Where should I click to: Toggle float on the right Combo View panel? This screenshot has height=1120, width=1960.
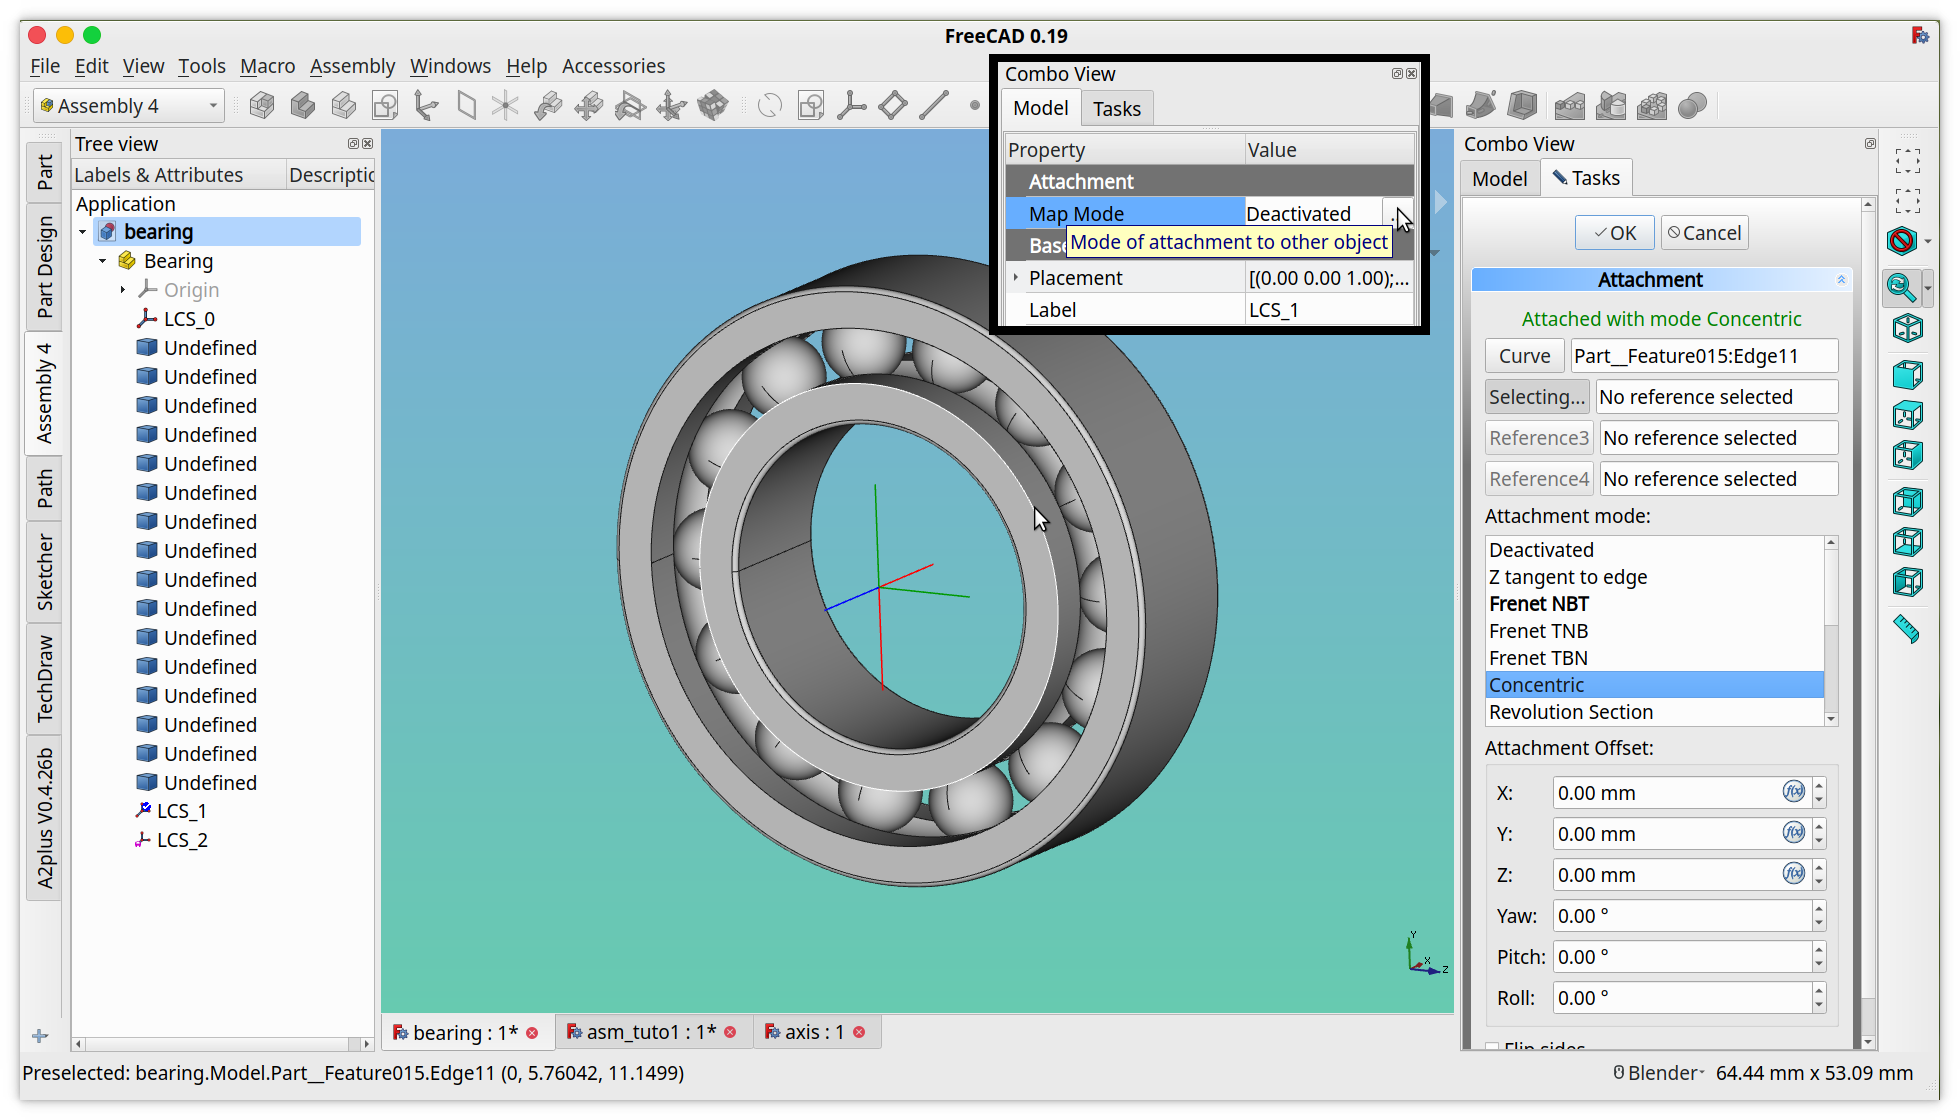click(1870, 144)
